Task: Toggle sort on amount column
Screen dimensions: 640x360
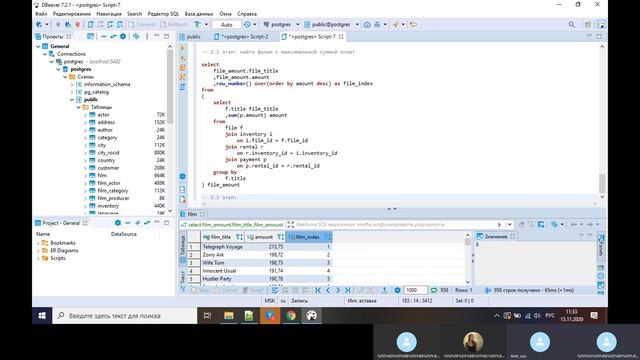Action: (280, 237)
